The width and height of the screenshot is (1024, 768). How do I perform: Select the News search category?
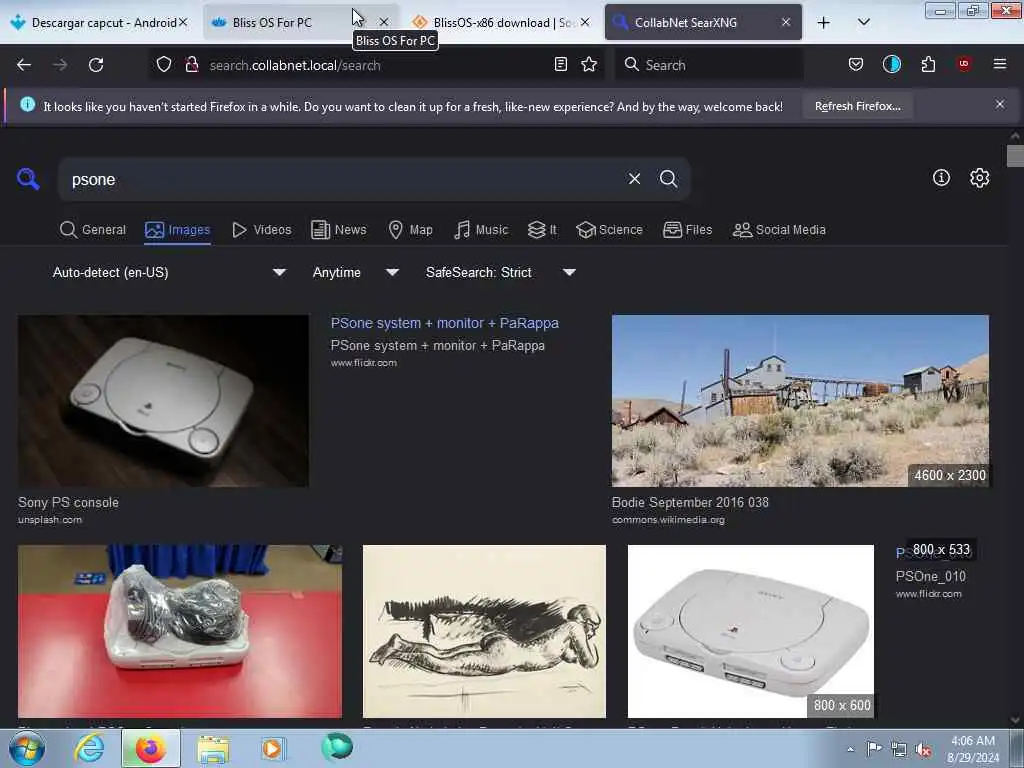338,230
